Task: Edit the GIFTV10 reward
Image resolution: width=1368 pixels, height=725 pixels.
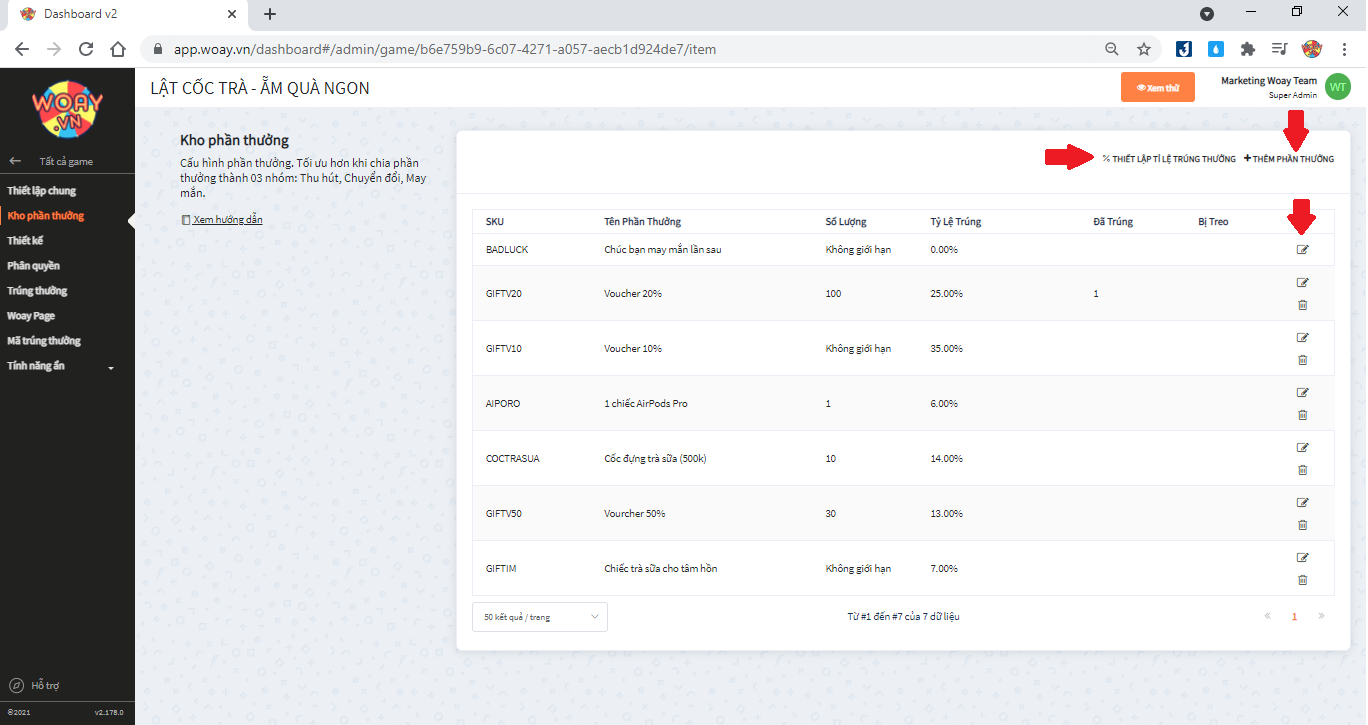Action: click(x=1302, y=338)
